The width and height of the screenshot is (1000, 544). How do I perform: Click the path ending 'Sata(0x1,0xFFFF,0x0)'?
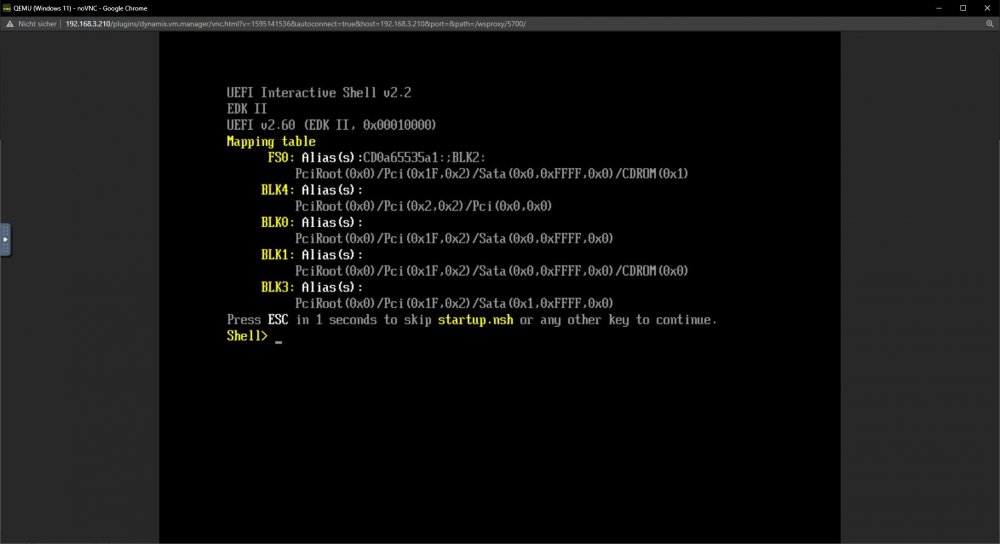(x=454, y=304)
